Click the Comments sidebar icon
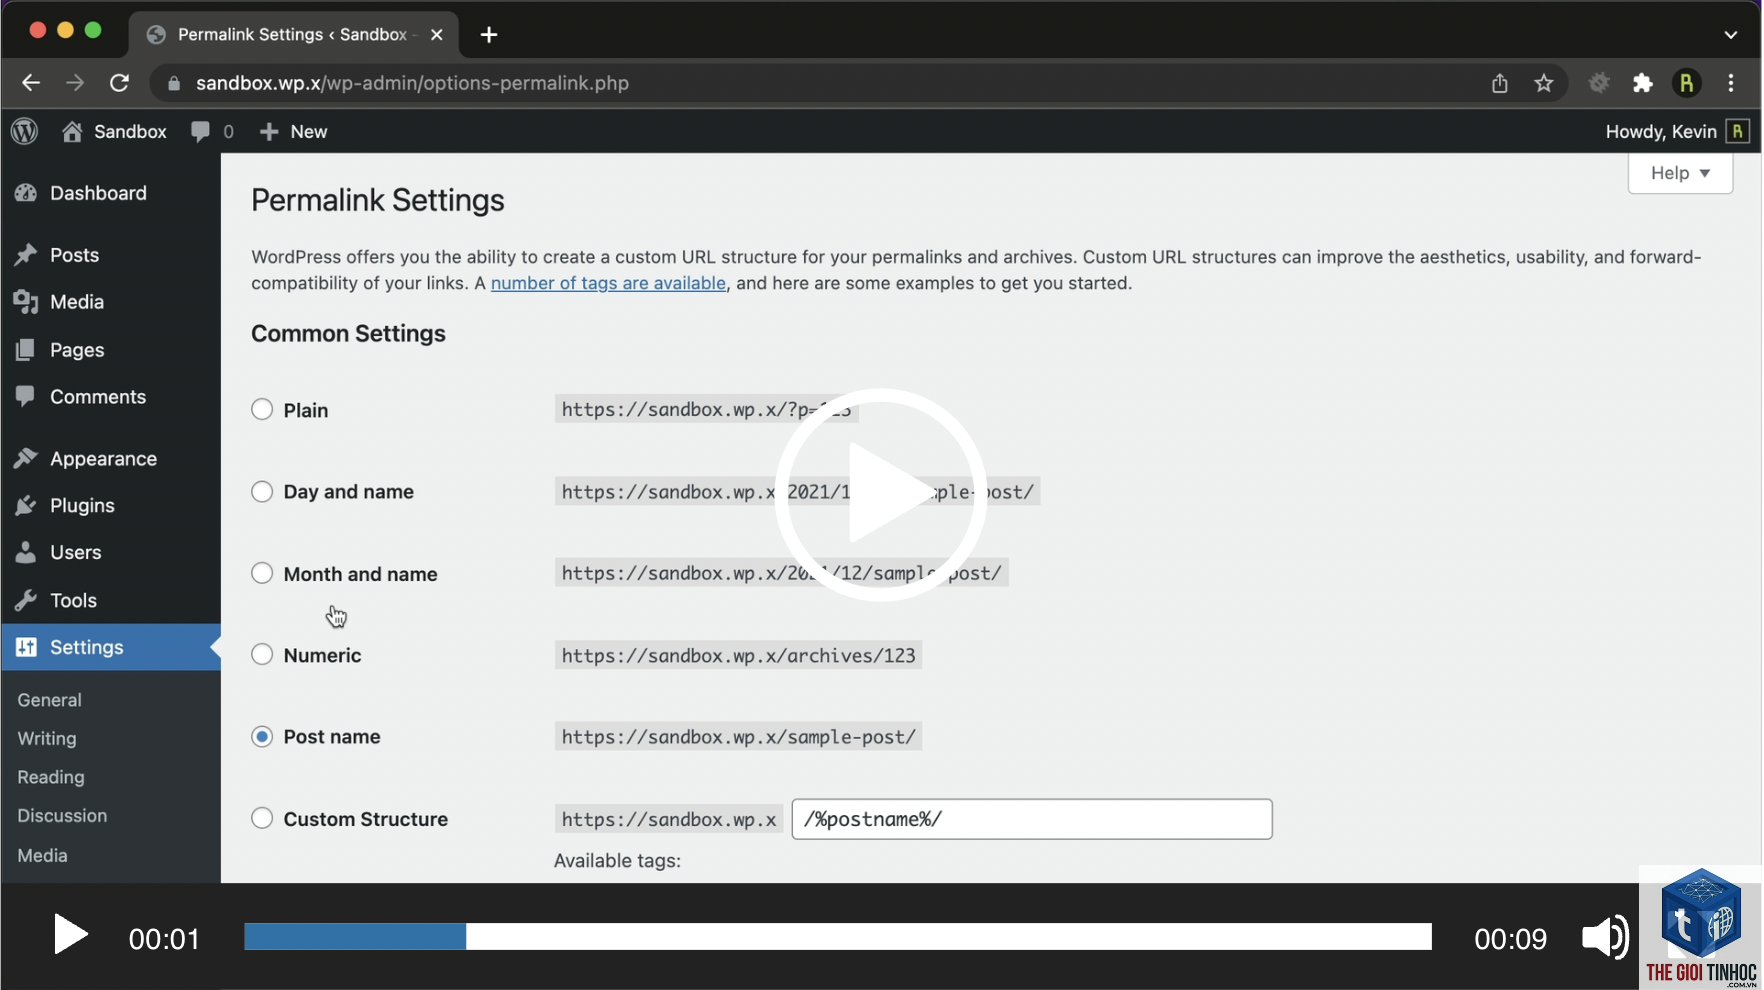Screen dimensions: 1764x990 click(26, 397)
